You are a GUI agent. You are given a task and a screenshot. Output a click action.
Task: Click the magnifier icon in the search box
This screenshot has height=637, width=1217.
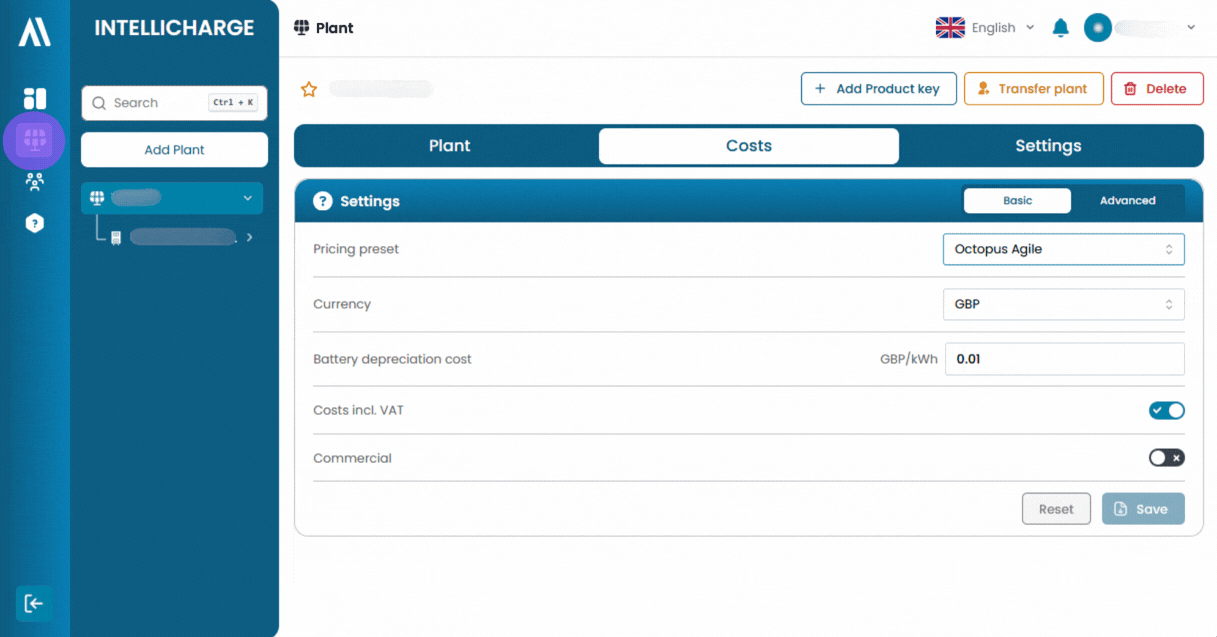[x=99, y=103]
